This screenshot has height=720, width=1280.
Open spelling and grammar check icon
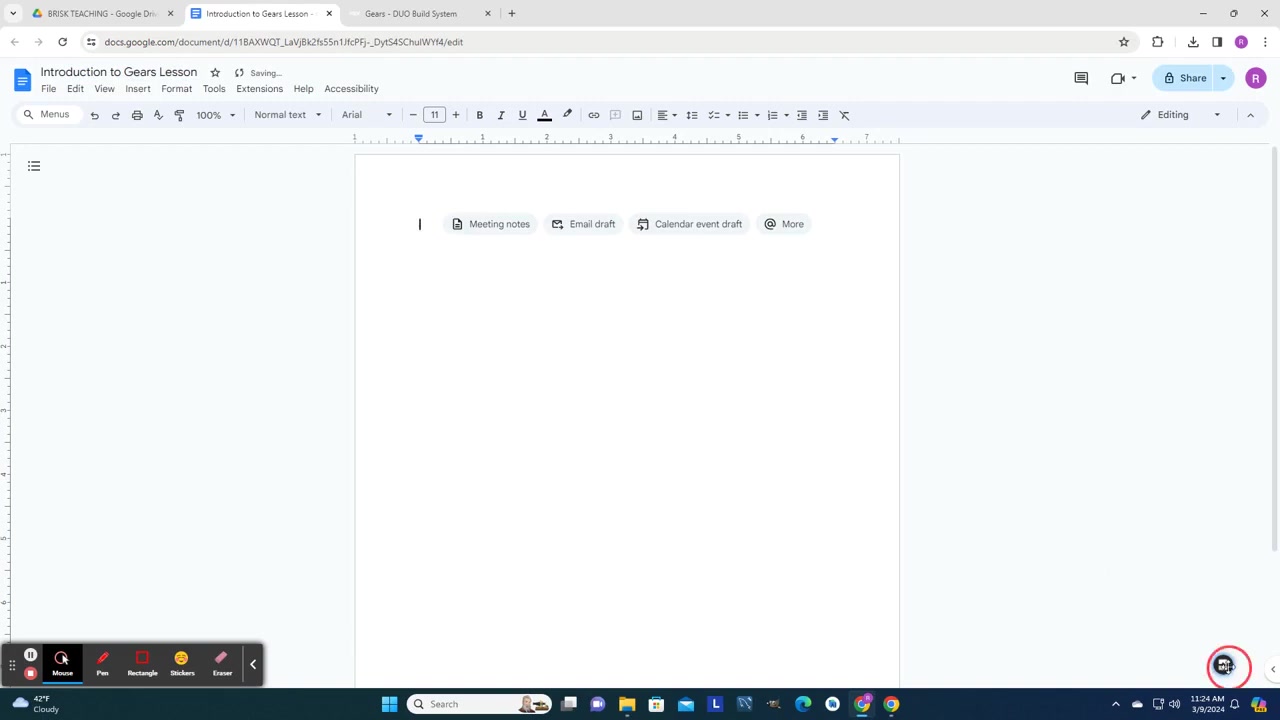pos(158,115)
